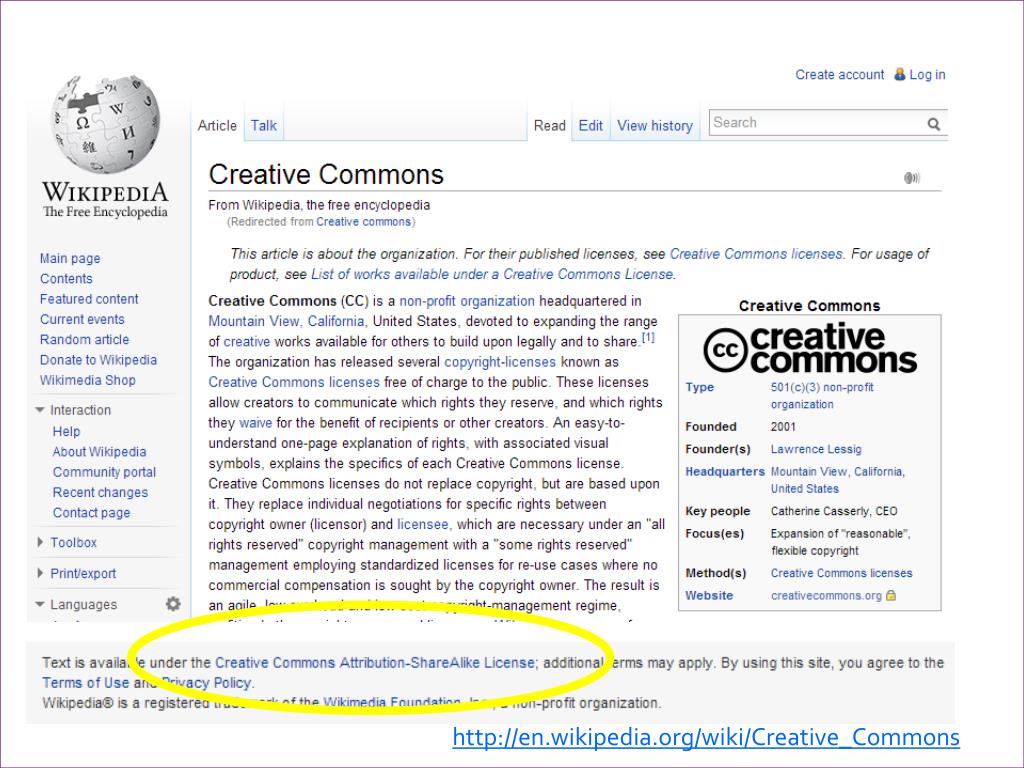Follow the 'creative' body text link
The width and height of the screenshot is (1024, 768).
point(246,342)
